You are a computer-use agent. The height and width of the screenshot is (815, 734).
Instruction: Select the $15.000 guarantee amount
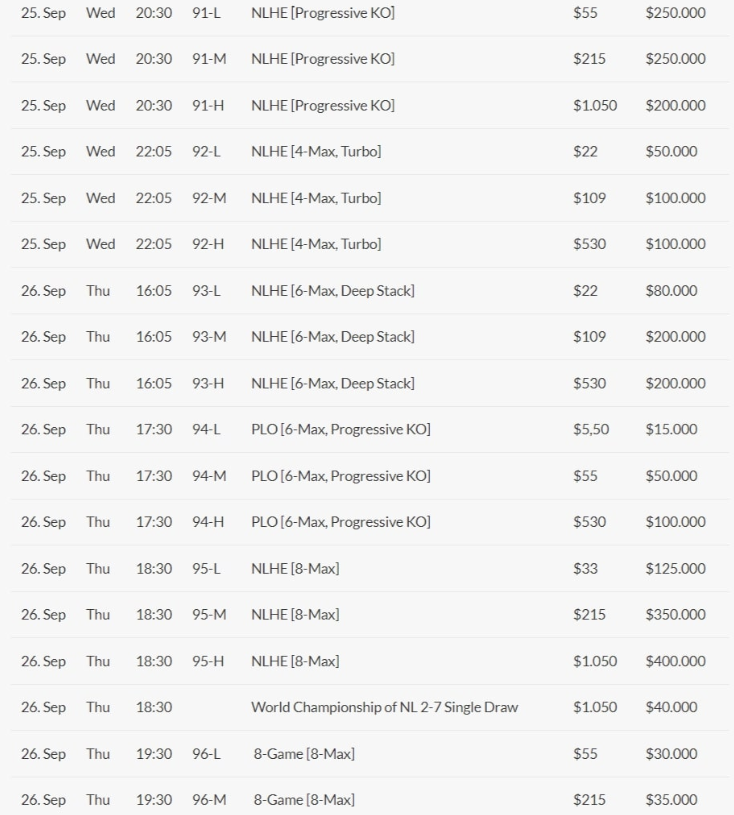click(672, 430)
